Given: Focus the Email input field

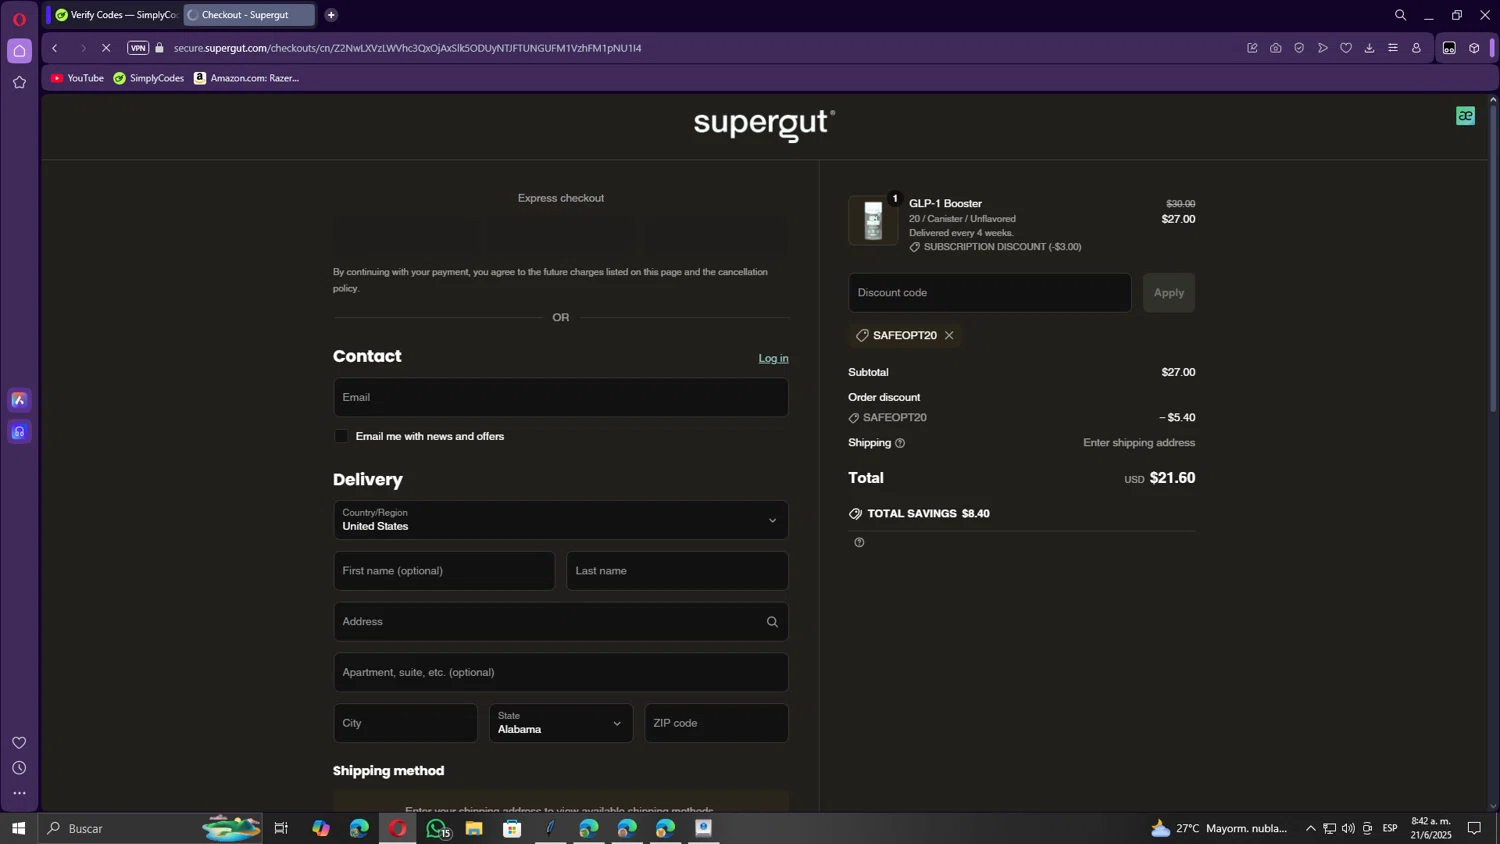Looking at the screenshot, I should 561,397.
